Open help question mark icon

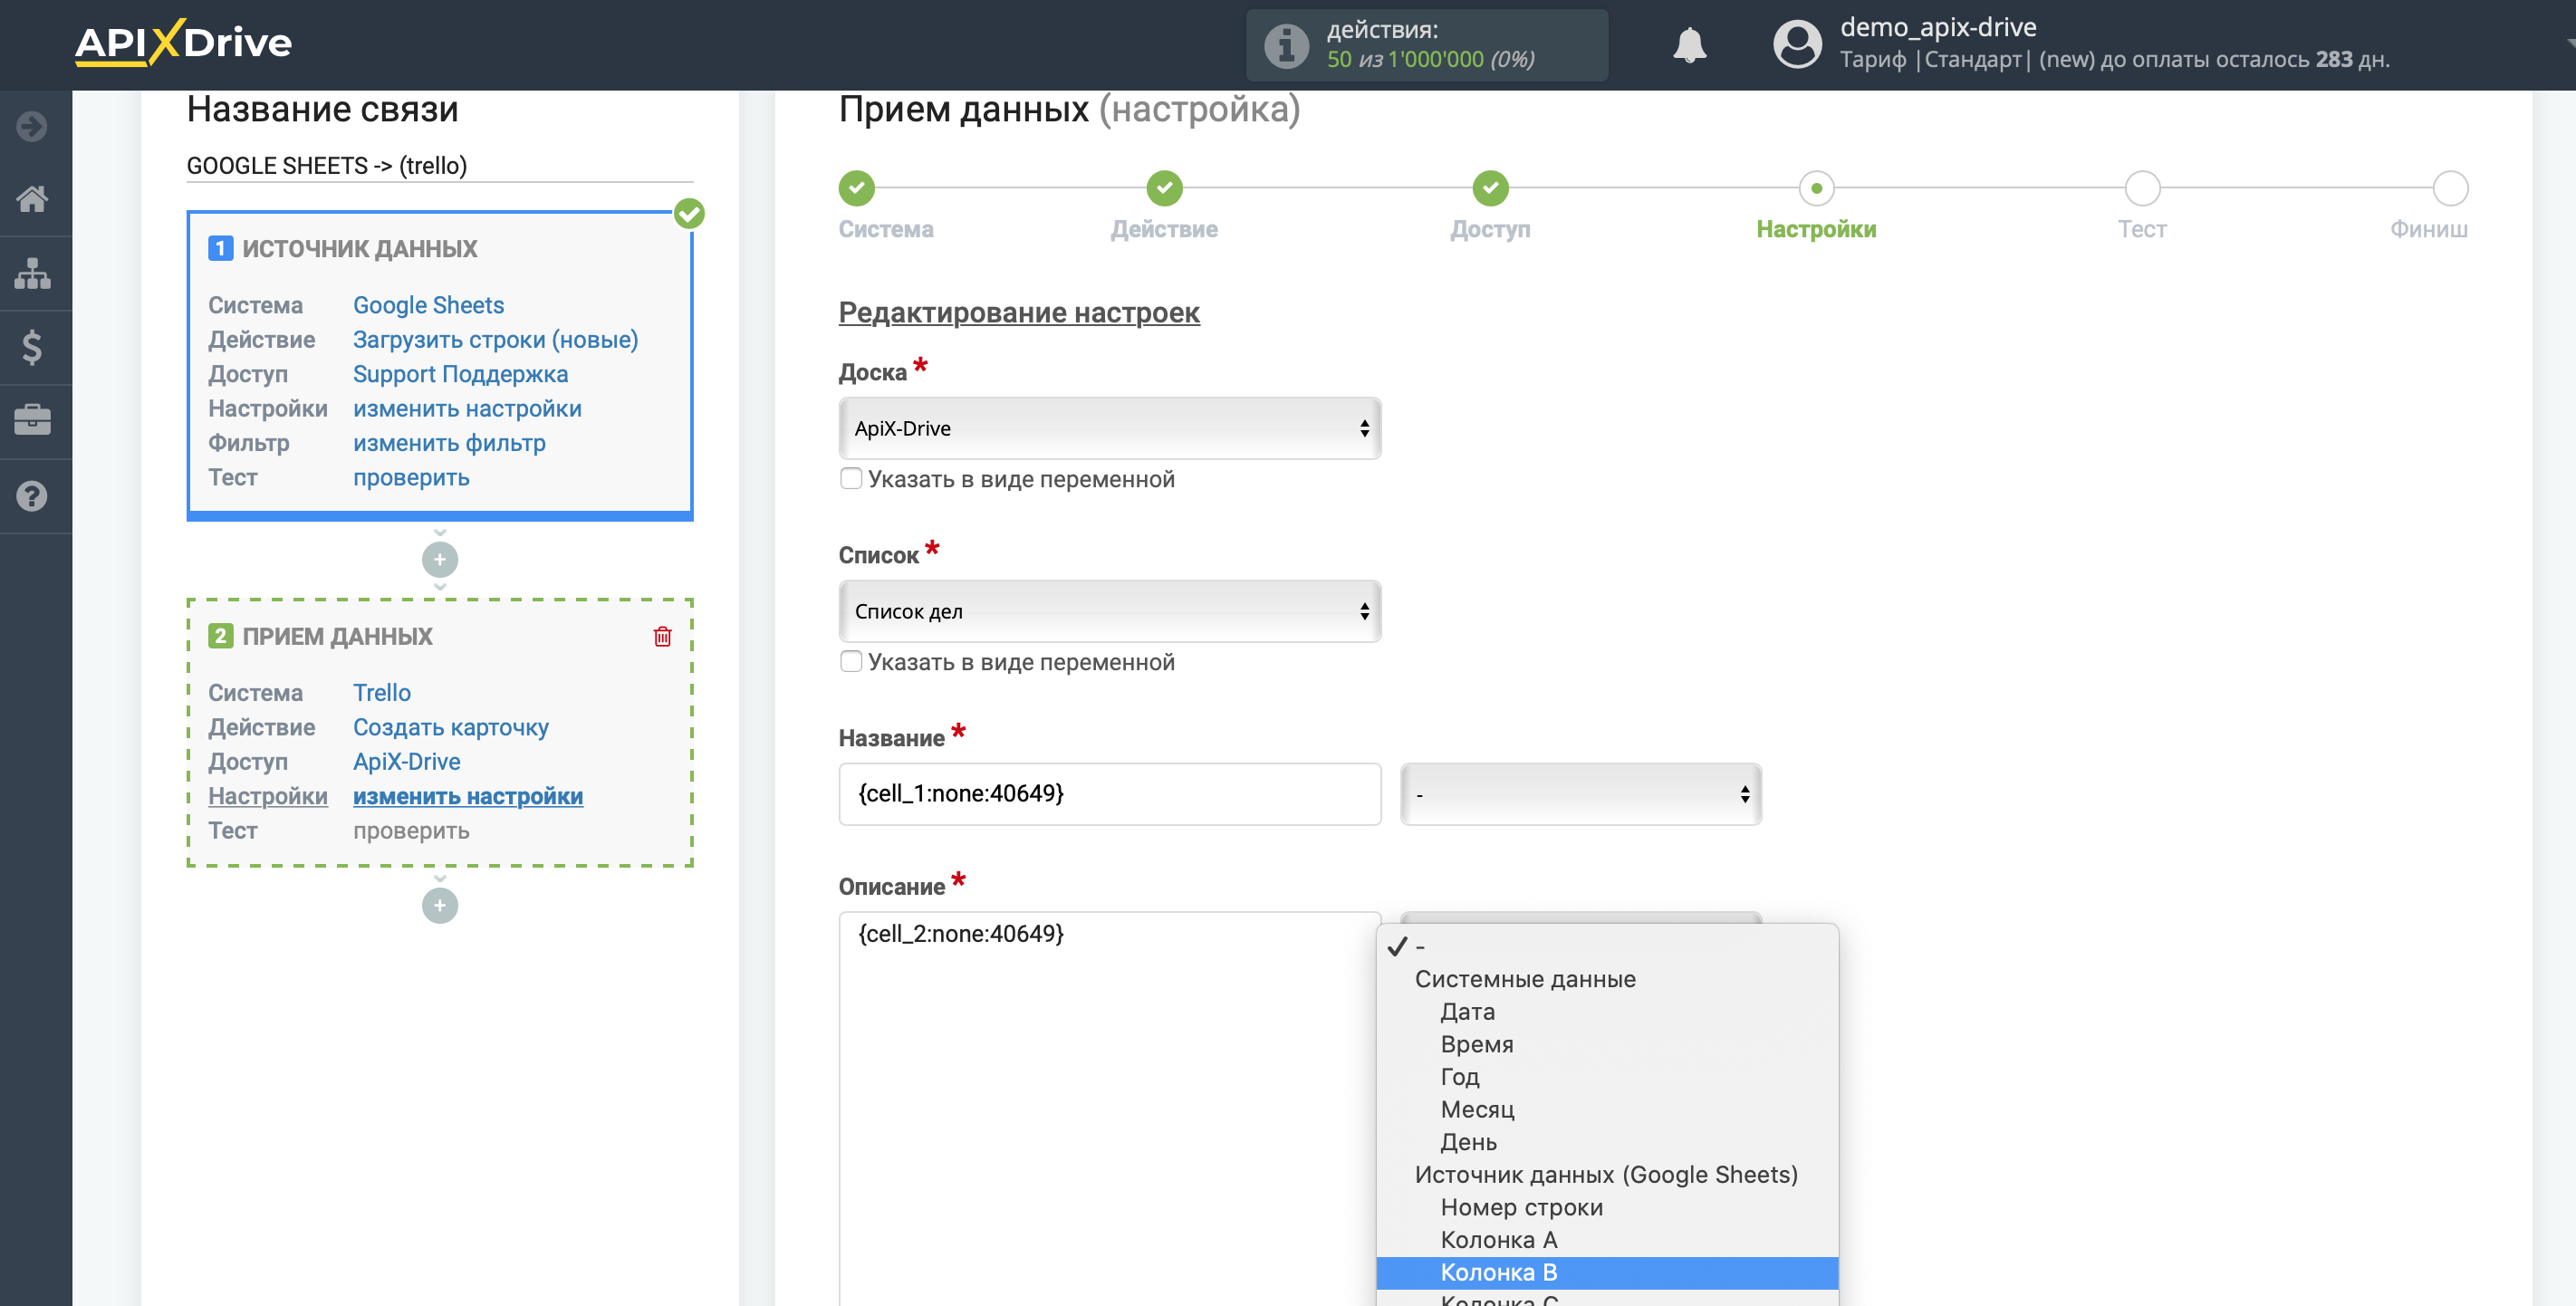[x=32, y=496]
